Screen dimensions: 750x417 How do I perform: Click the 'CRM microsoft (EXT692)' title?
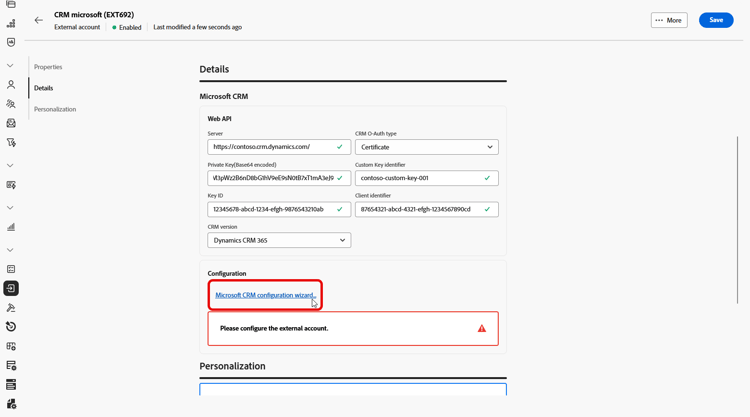coord(94,15)
